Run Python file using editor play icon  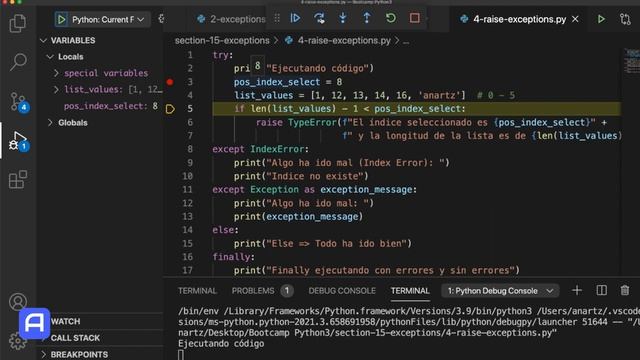[601, 19]
